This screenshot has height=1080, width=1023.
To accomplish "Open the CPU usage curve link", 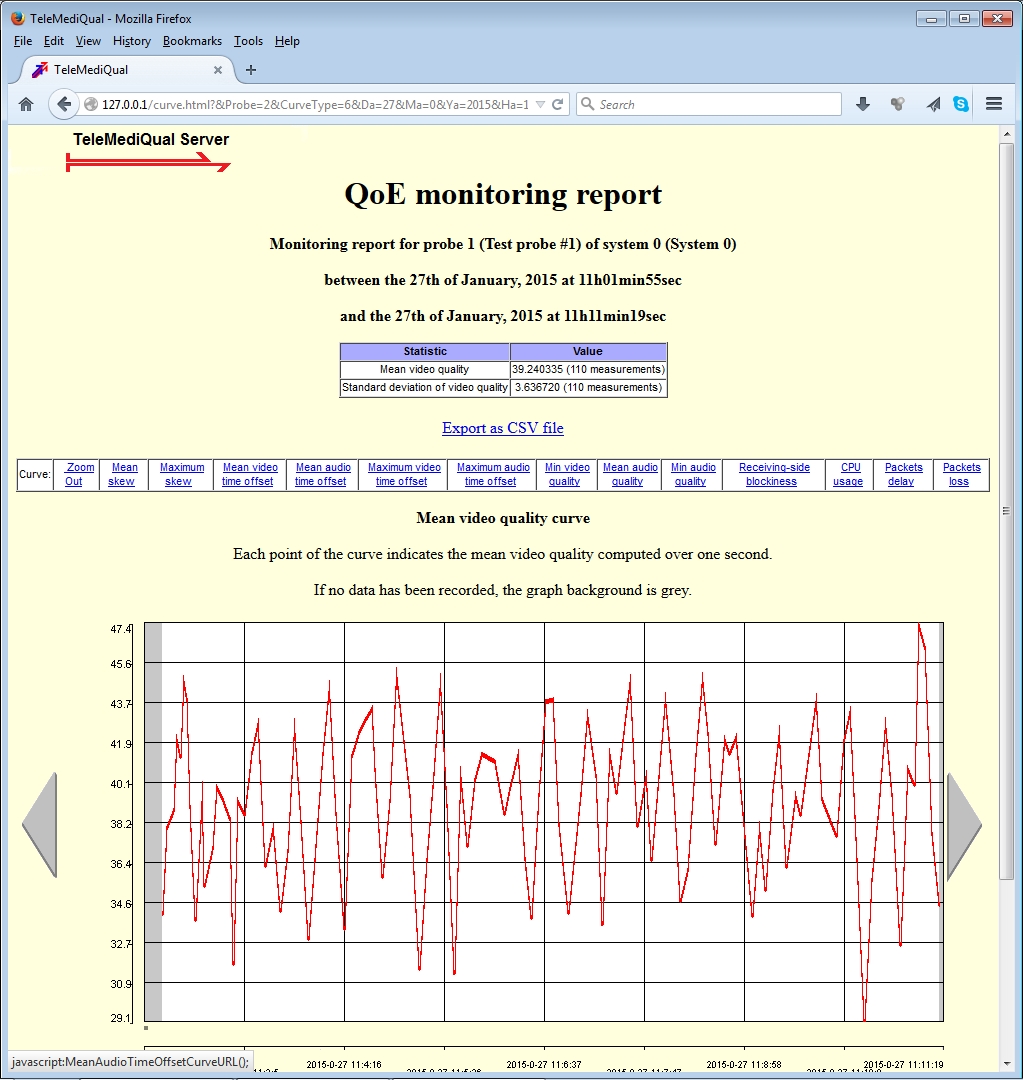I will click(x=849, y=475).
